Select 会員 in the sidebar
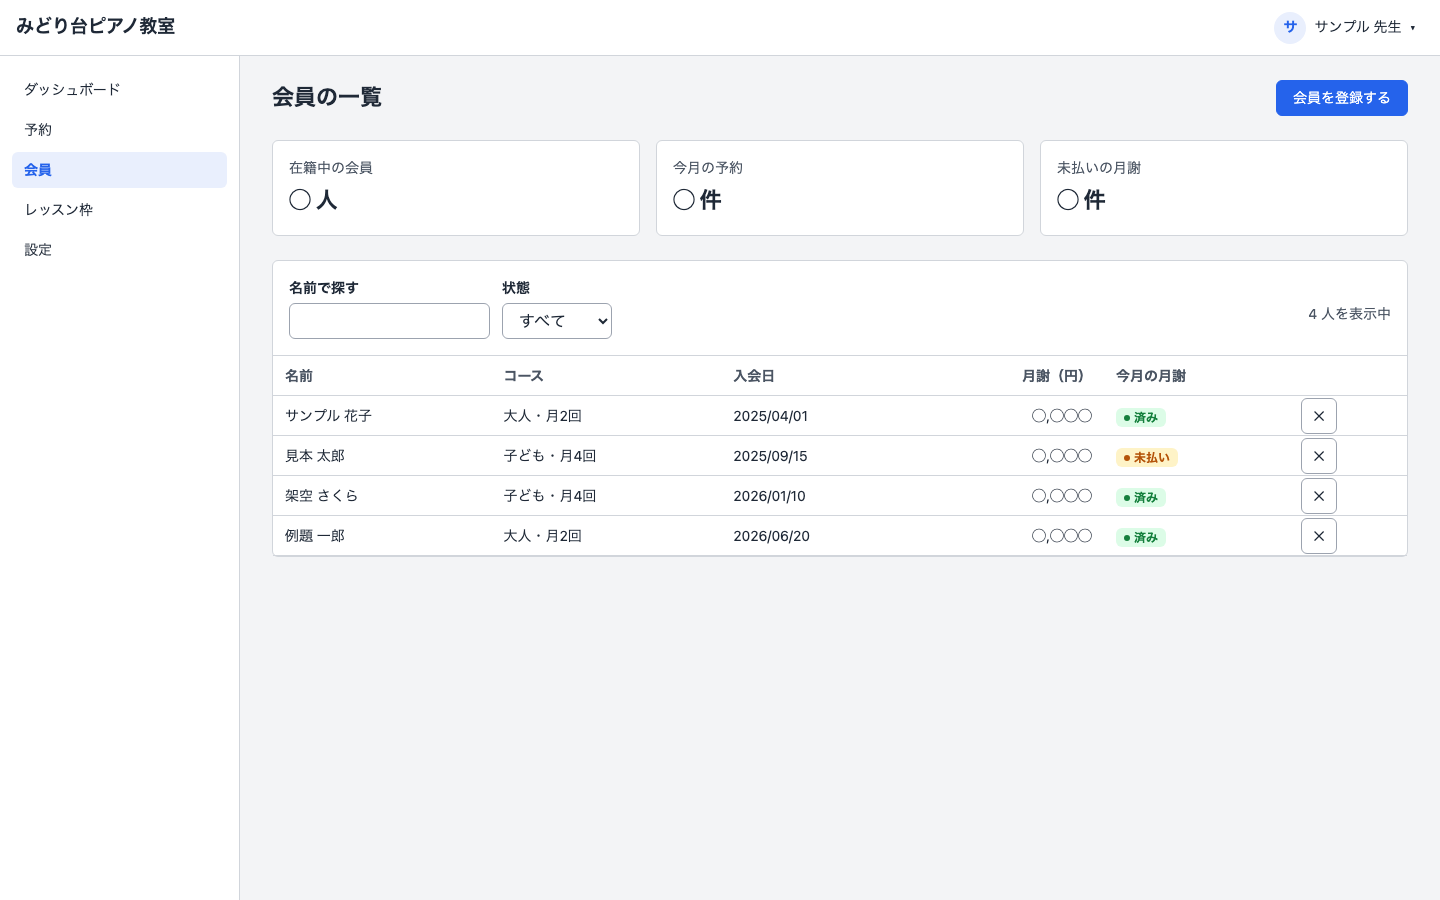Viewport: 1440px width, 900px height. 119,170
